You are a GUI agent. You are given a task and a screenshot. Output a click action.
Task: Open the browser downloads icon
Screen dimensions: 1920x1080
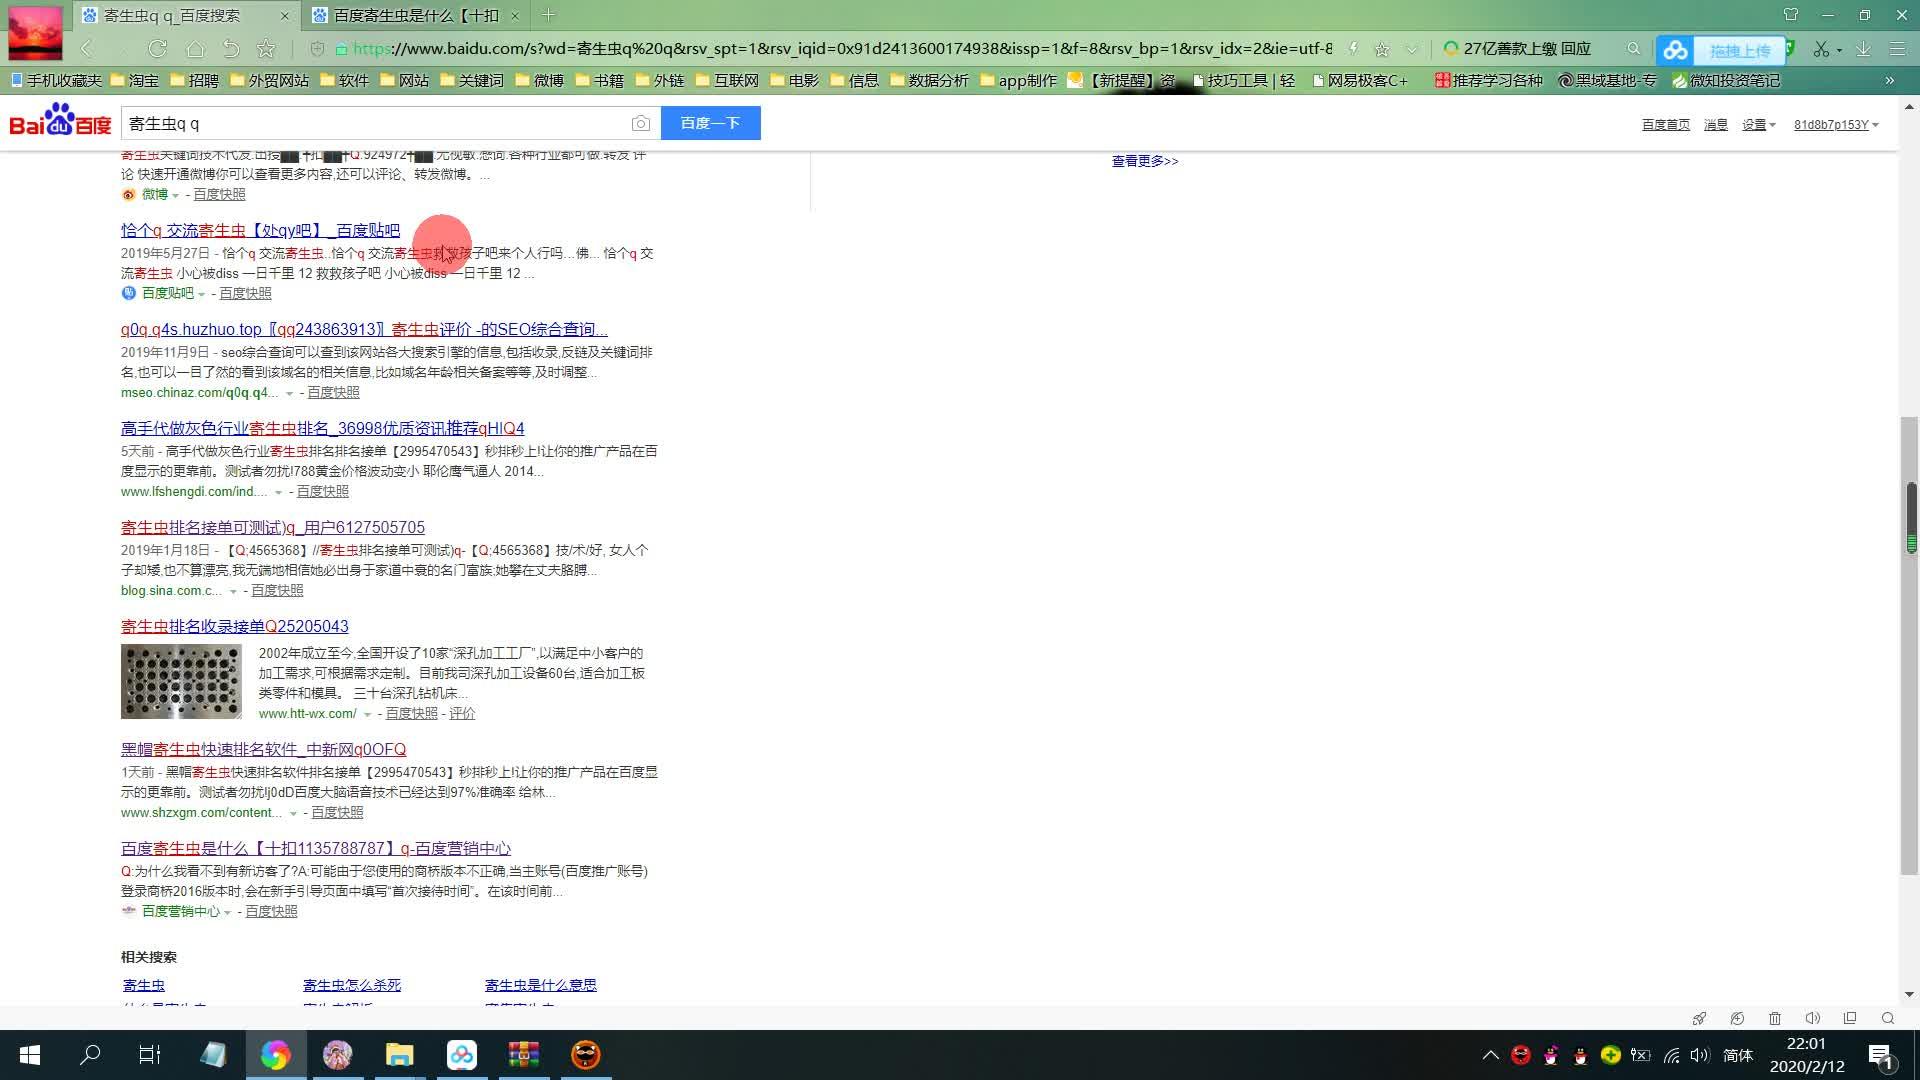(1864, 49)
